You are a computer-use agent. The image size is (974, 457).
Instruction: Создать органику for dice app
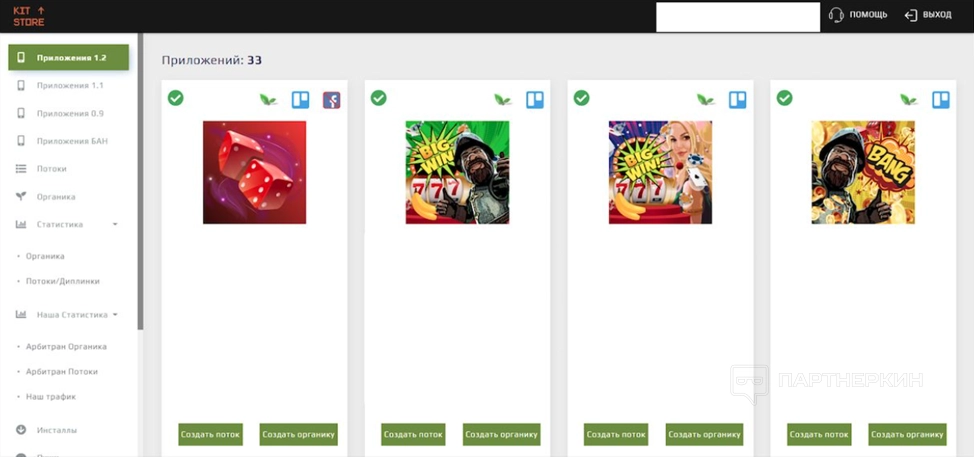click(299, 435)
